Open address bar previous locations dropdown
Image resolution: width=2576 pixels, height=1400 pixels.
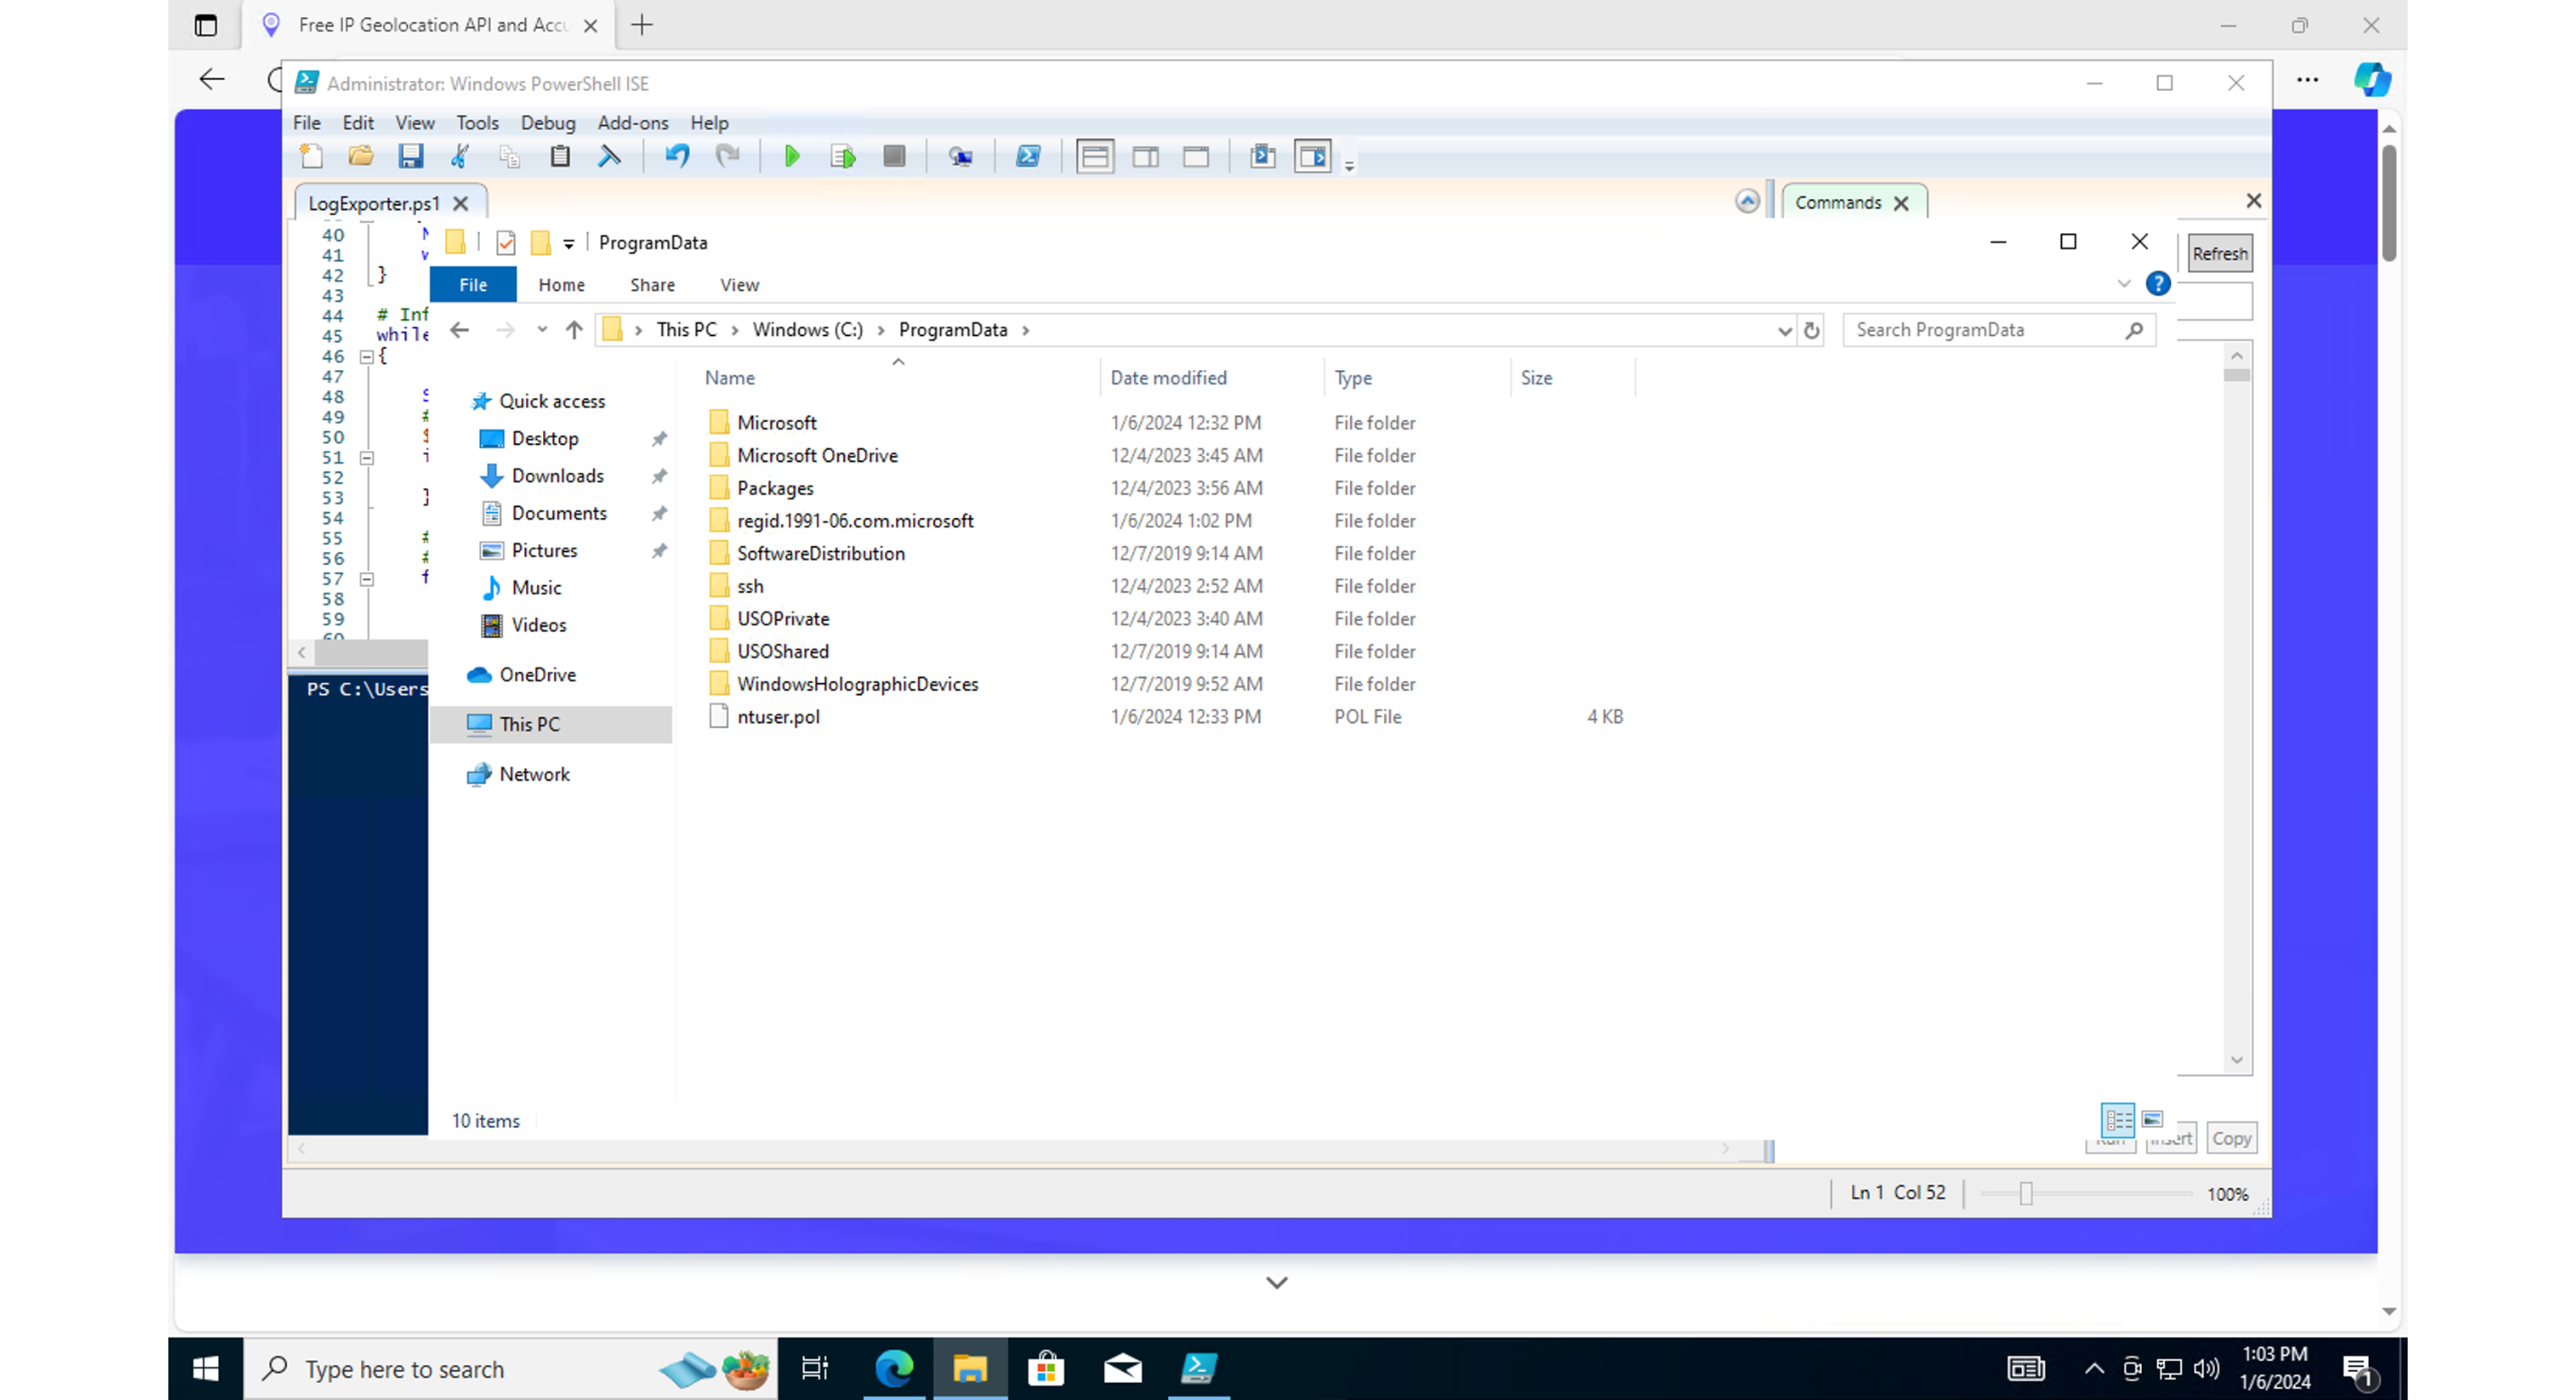point(1784,330)
